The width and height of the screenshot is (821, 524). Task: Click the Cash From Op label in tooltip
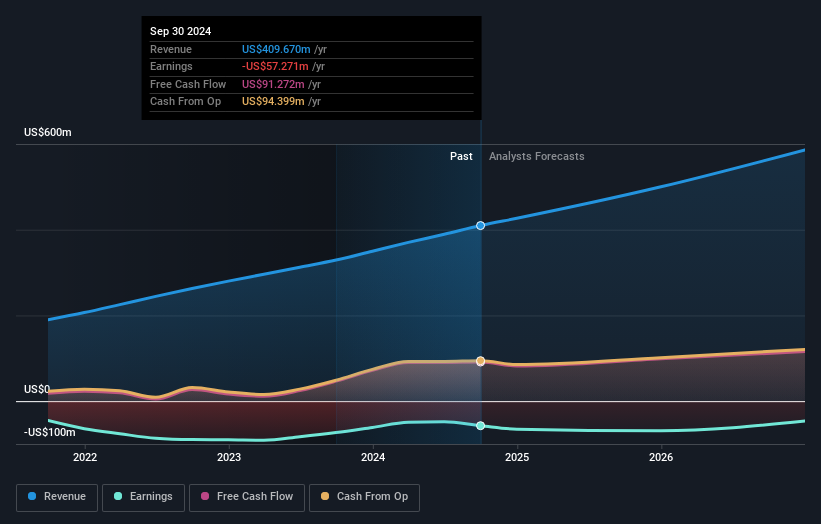tap(185, 102)
